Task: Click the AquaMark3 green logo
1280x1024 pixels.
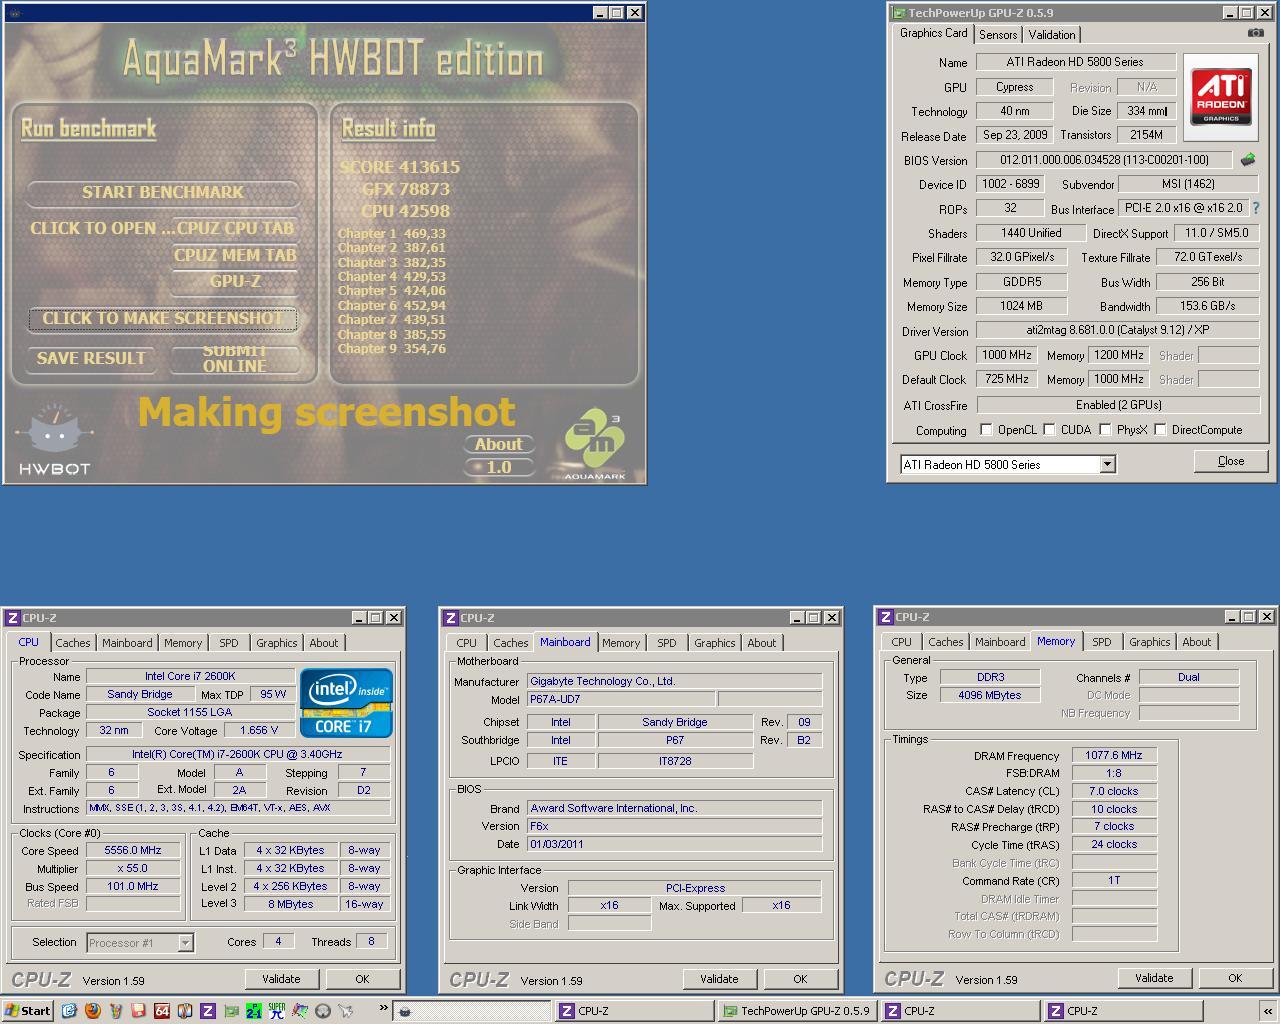Action: [x=595, y=444]
